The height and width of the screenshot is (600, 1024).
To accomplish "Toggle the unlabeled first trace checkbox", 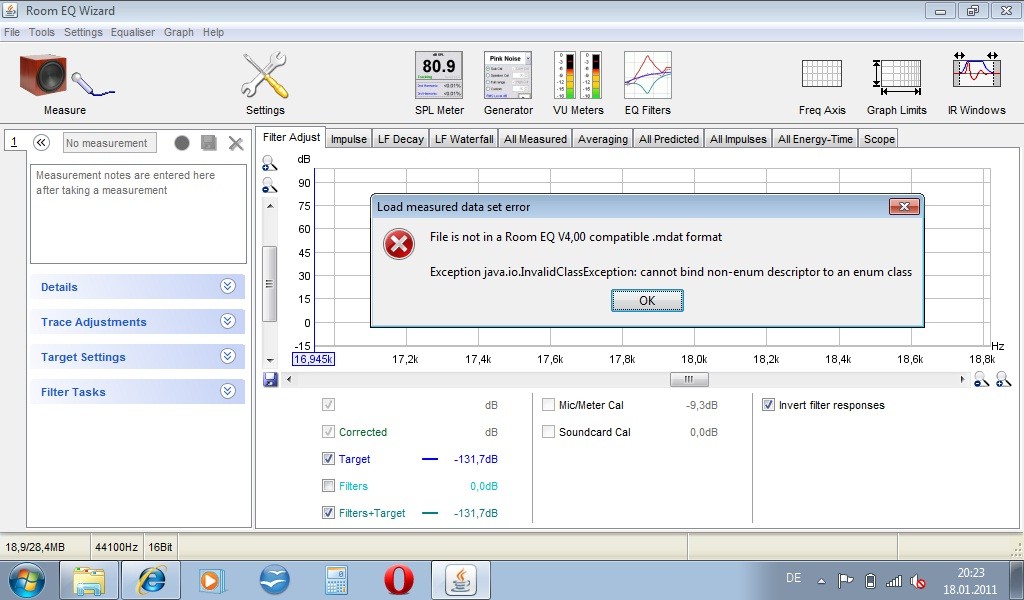I will pyautogui.click(x=328, y=405).
